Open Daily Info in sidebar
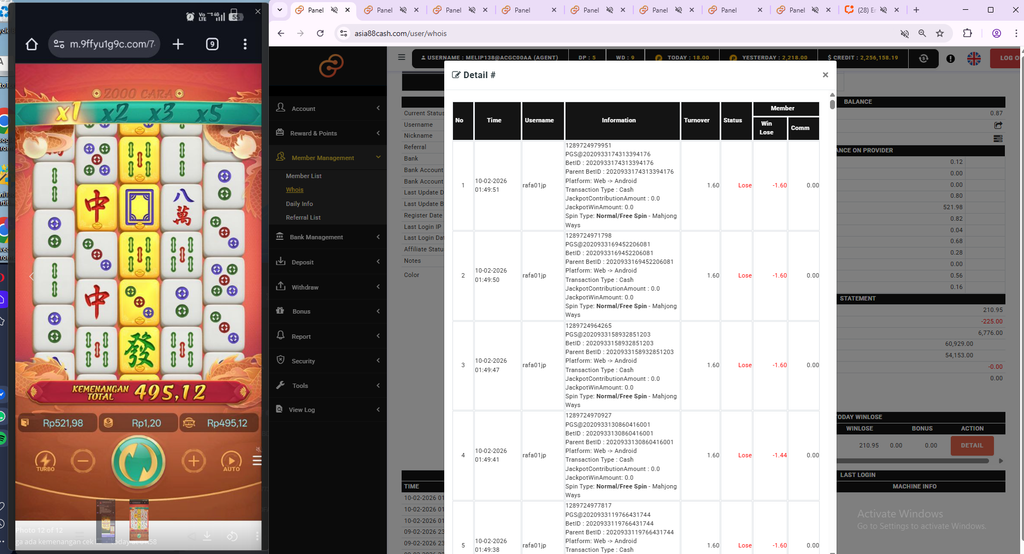1024x554 pixels. (x=299, y=204)
